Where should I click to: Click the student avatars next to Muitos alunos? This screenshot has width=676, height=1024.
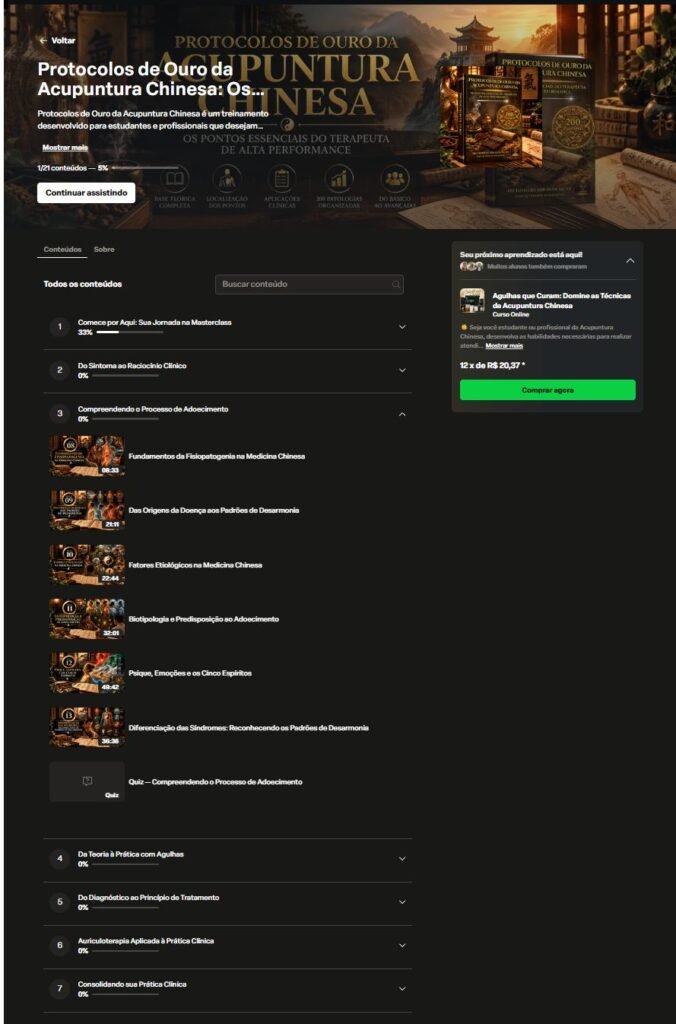tap(471, 266)
